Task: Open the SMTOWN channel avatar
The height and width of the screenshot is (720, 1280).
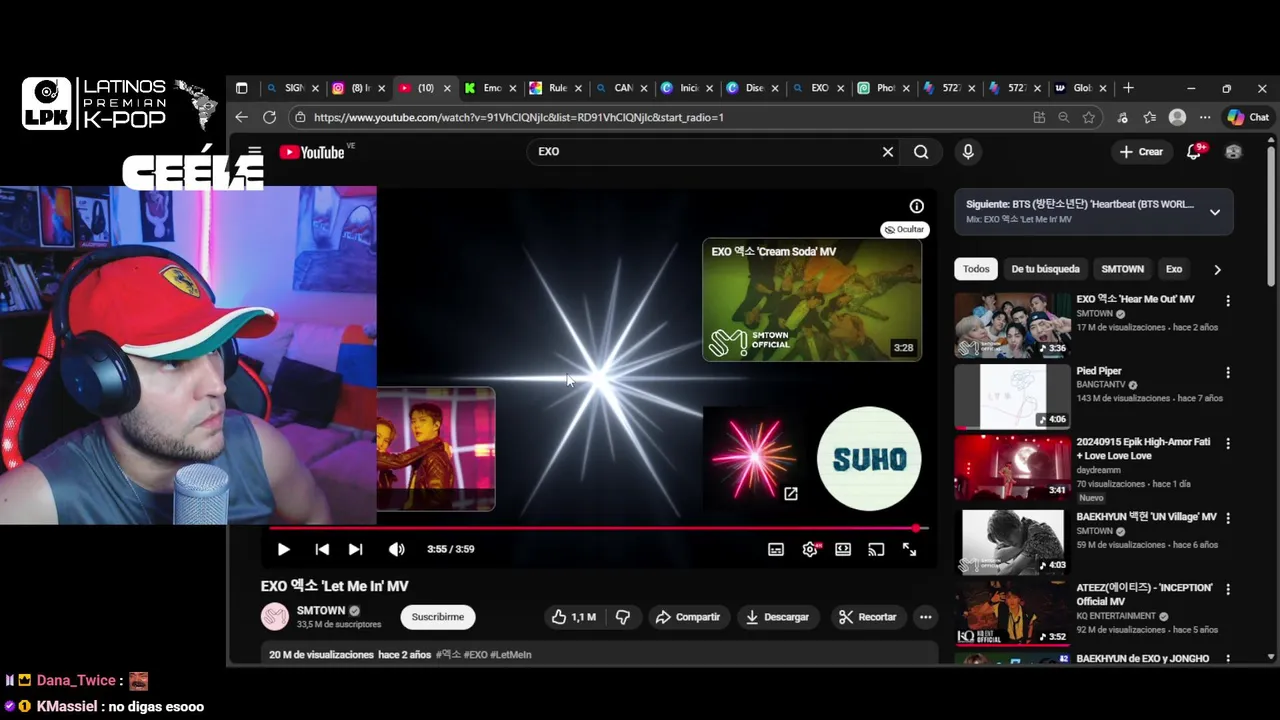Action: 275,617
